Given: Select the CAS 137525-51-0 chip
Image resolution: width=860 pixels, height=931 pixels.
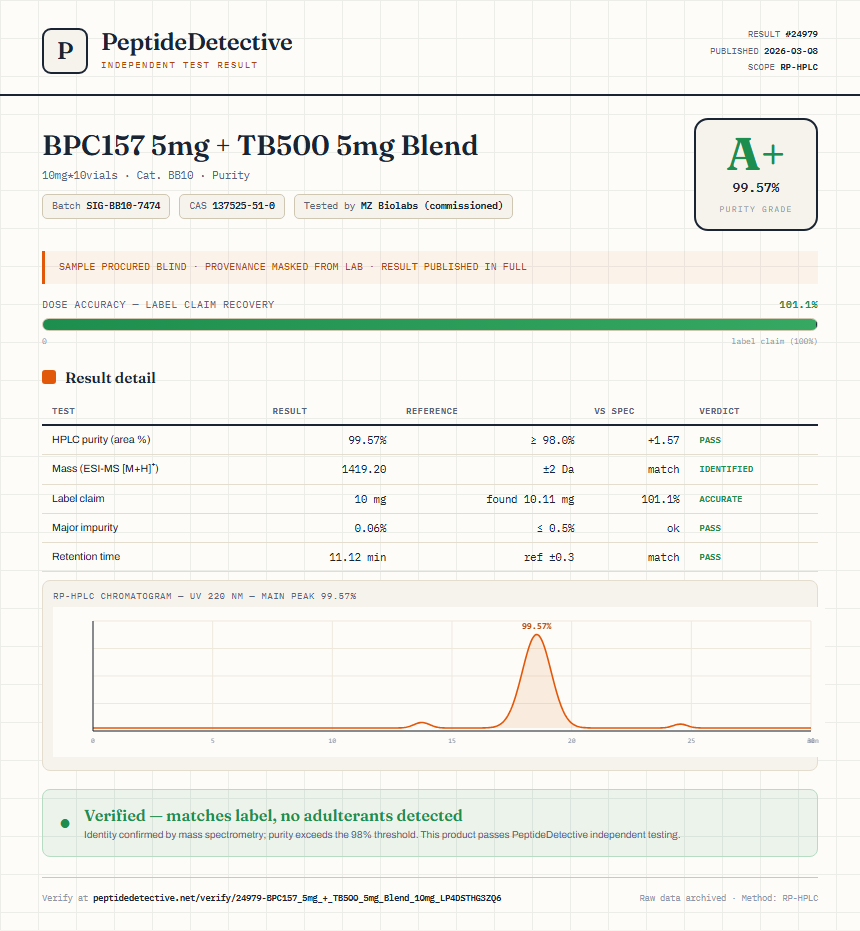Looking at the screenshot, I should tap(232, 206).
